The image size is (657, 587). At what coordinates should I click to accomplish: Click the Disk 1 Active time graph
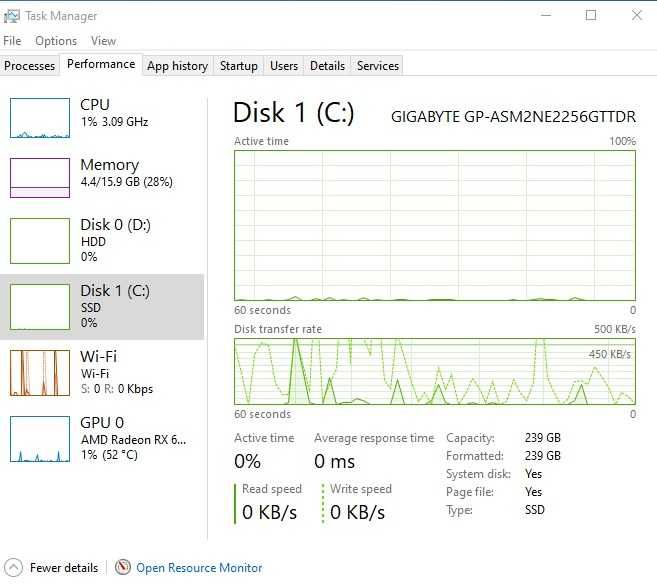pos(434,225)
